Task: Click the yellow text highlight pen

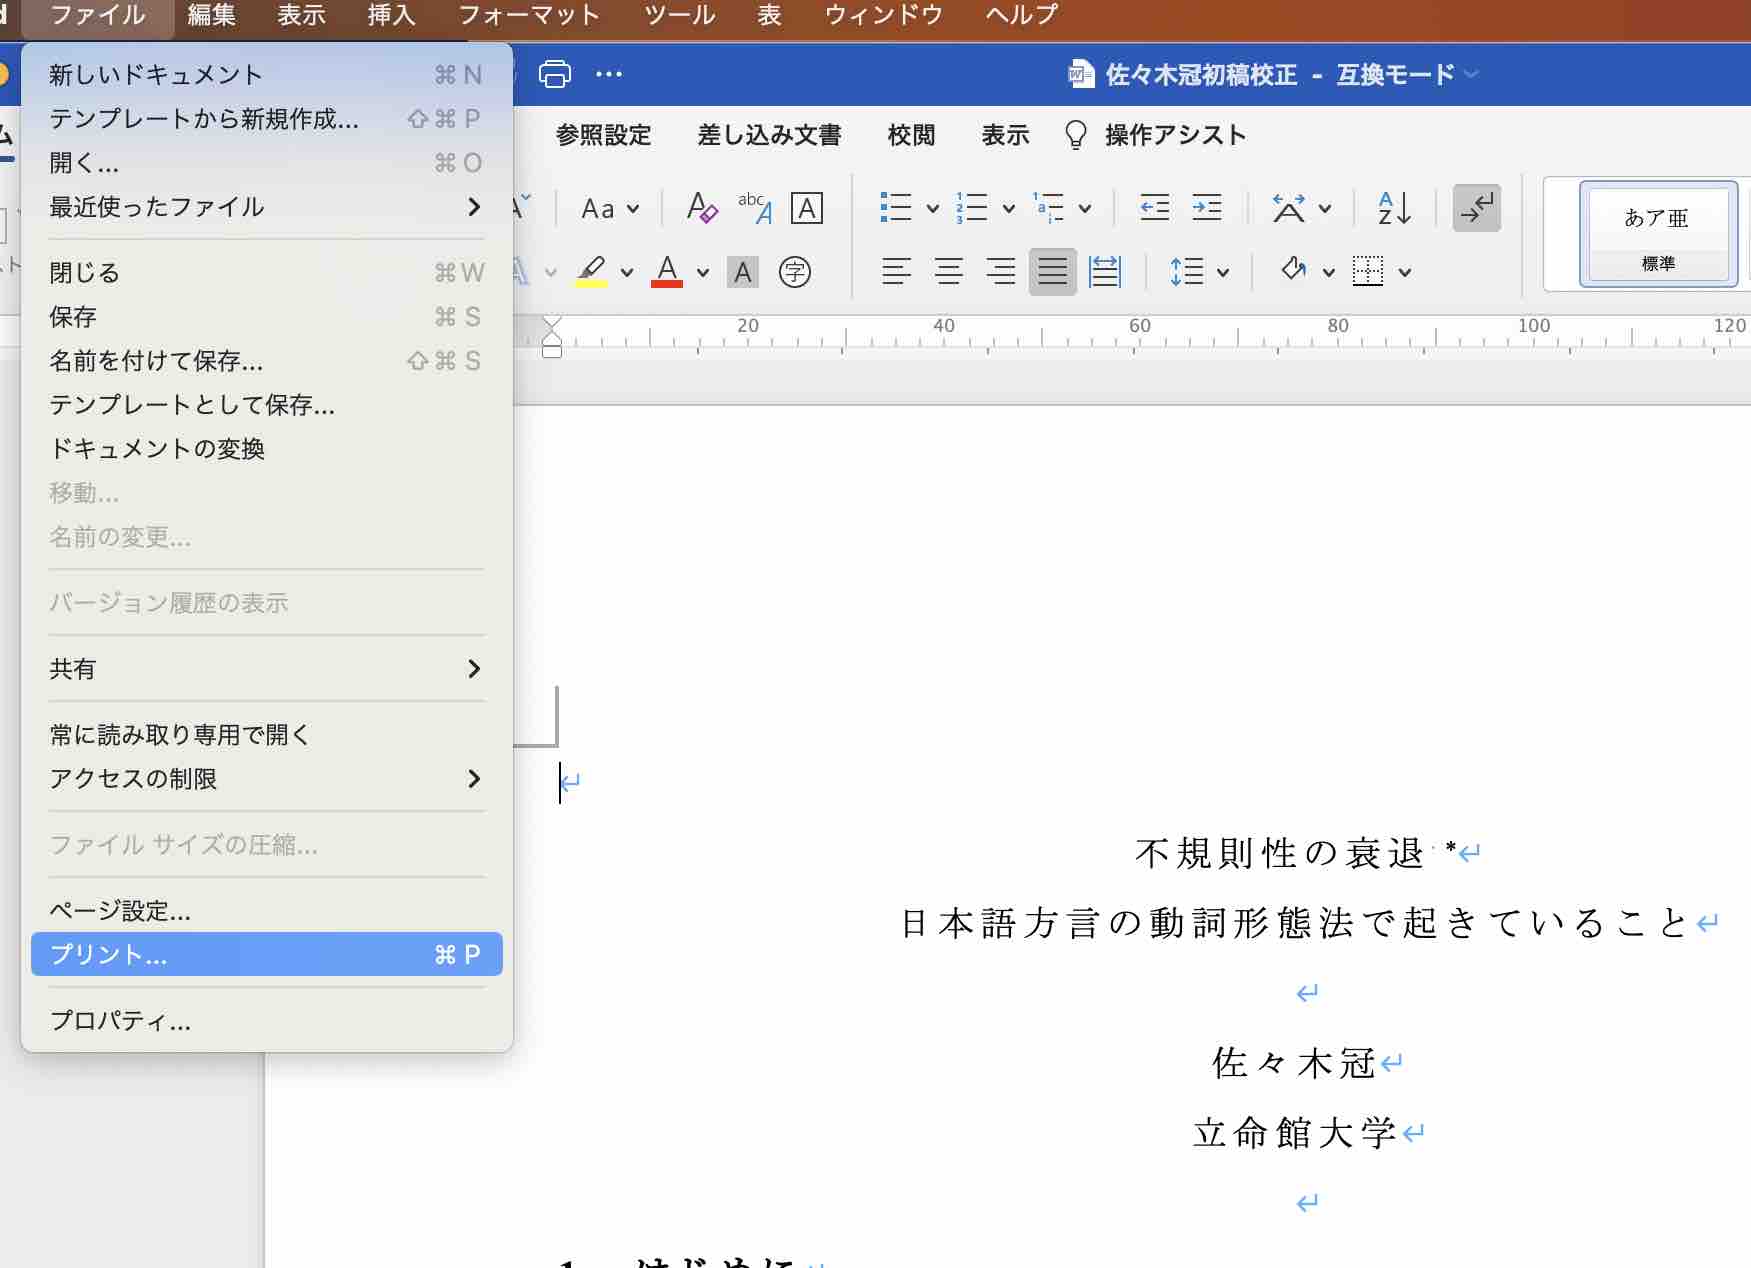Action: (x=591, y=271)
